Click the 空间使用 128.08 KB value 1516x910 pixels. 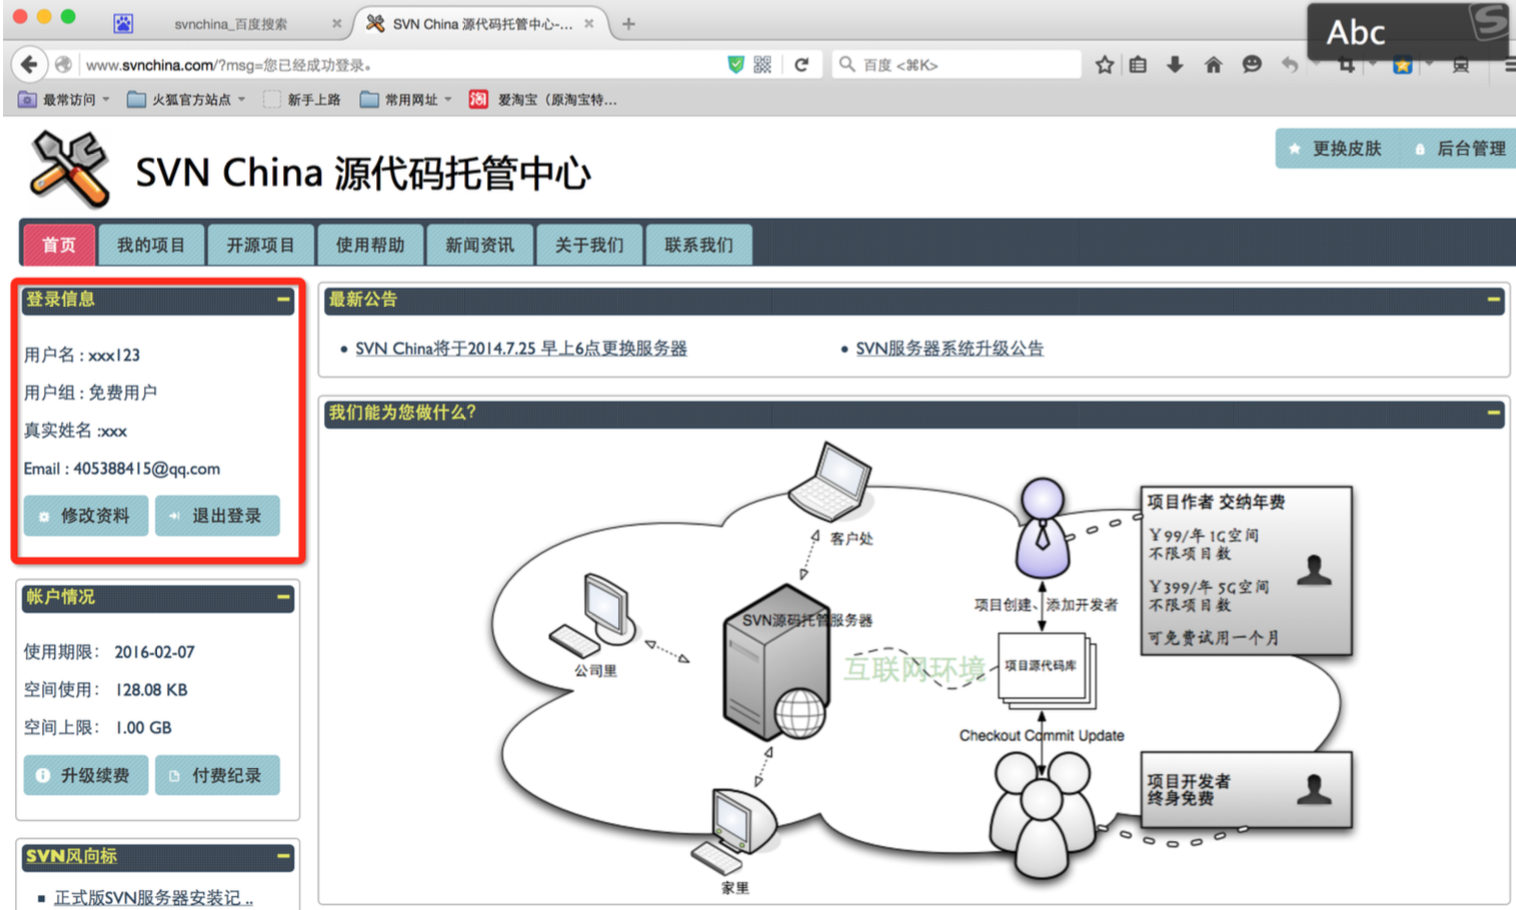pos(151,690)
